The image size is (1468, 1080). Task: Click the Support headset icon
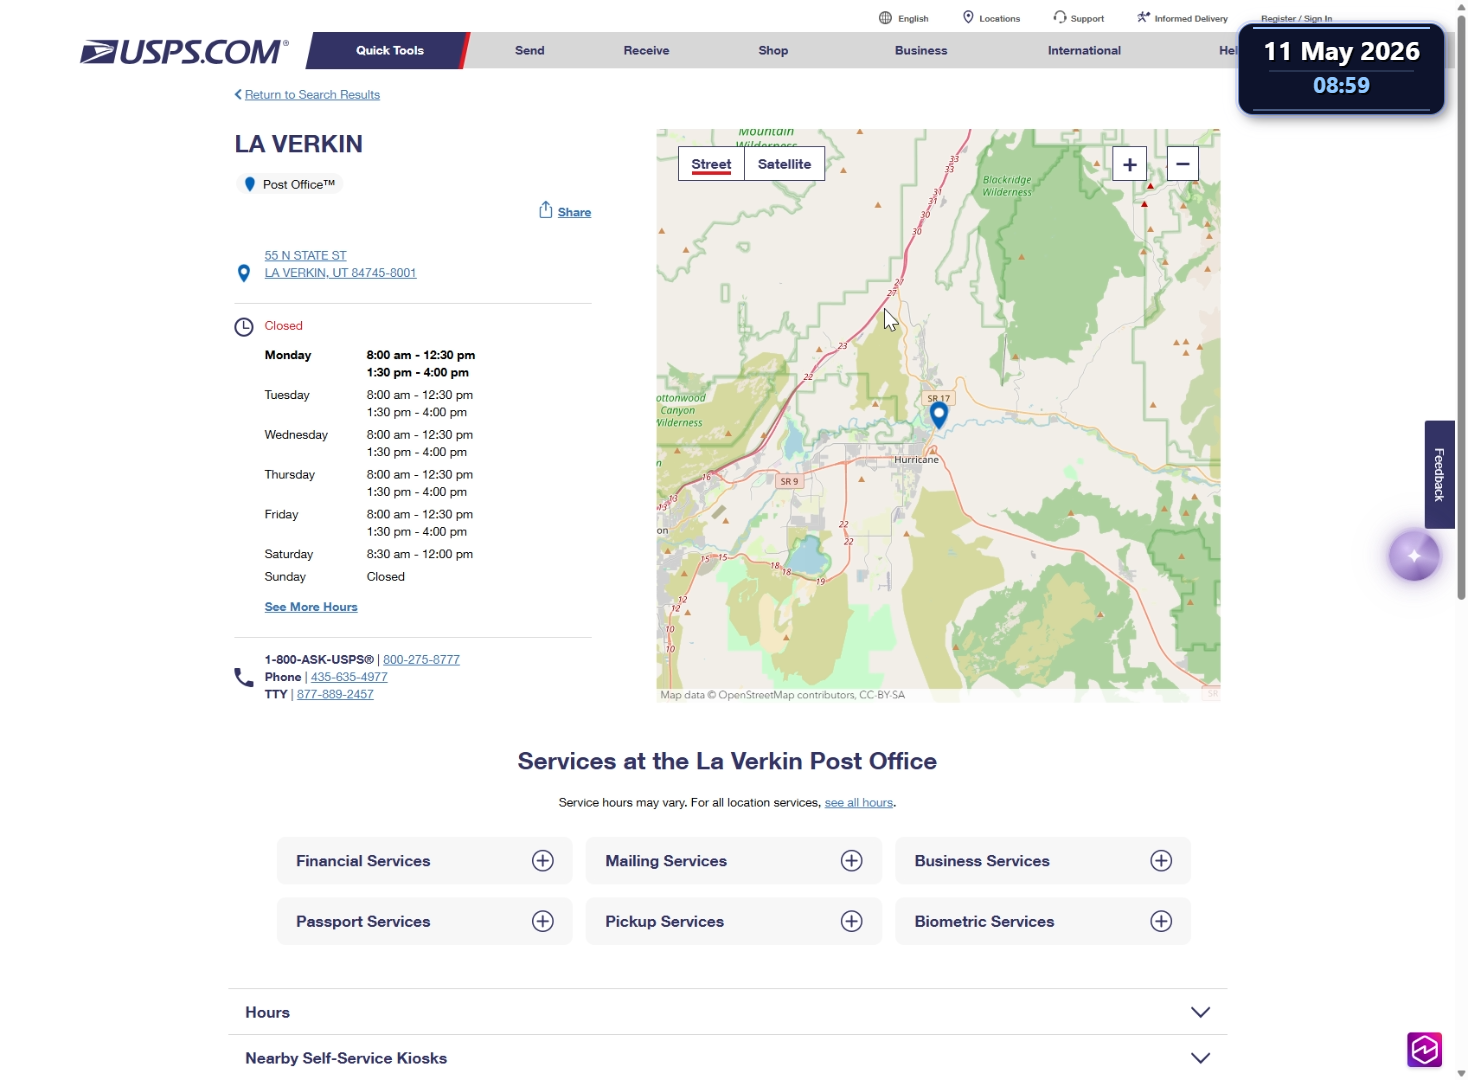pyautogui.click(x=1060, y=17)
